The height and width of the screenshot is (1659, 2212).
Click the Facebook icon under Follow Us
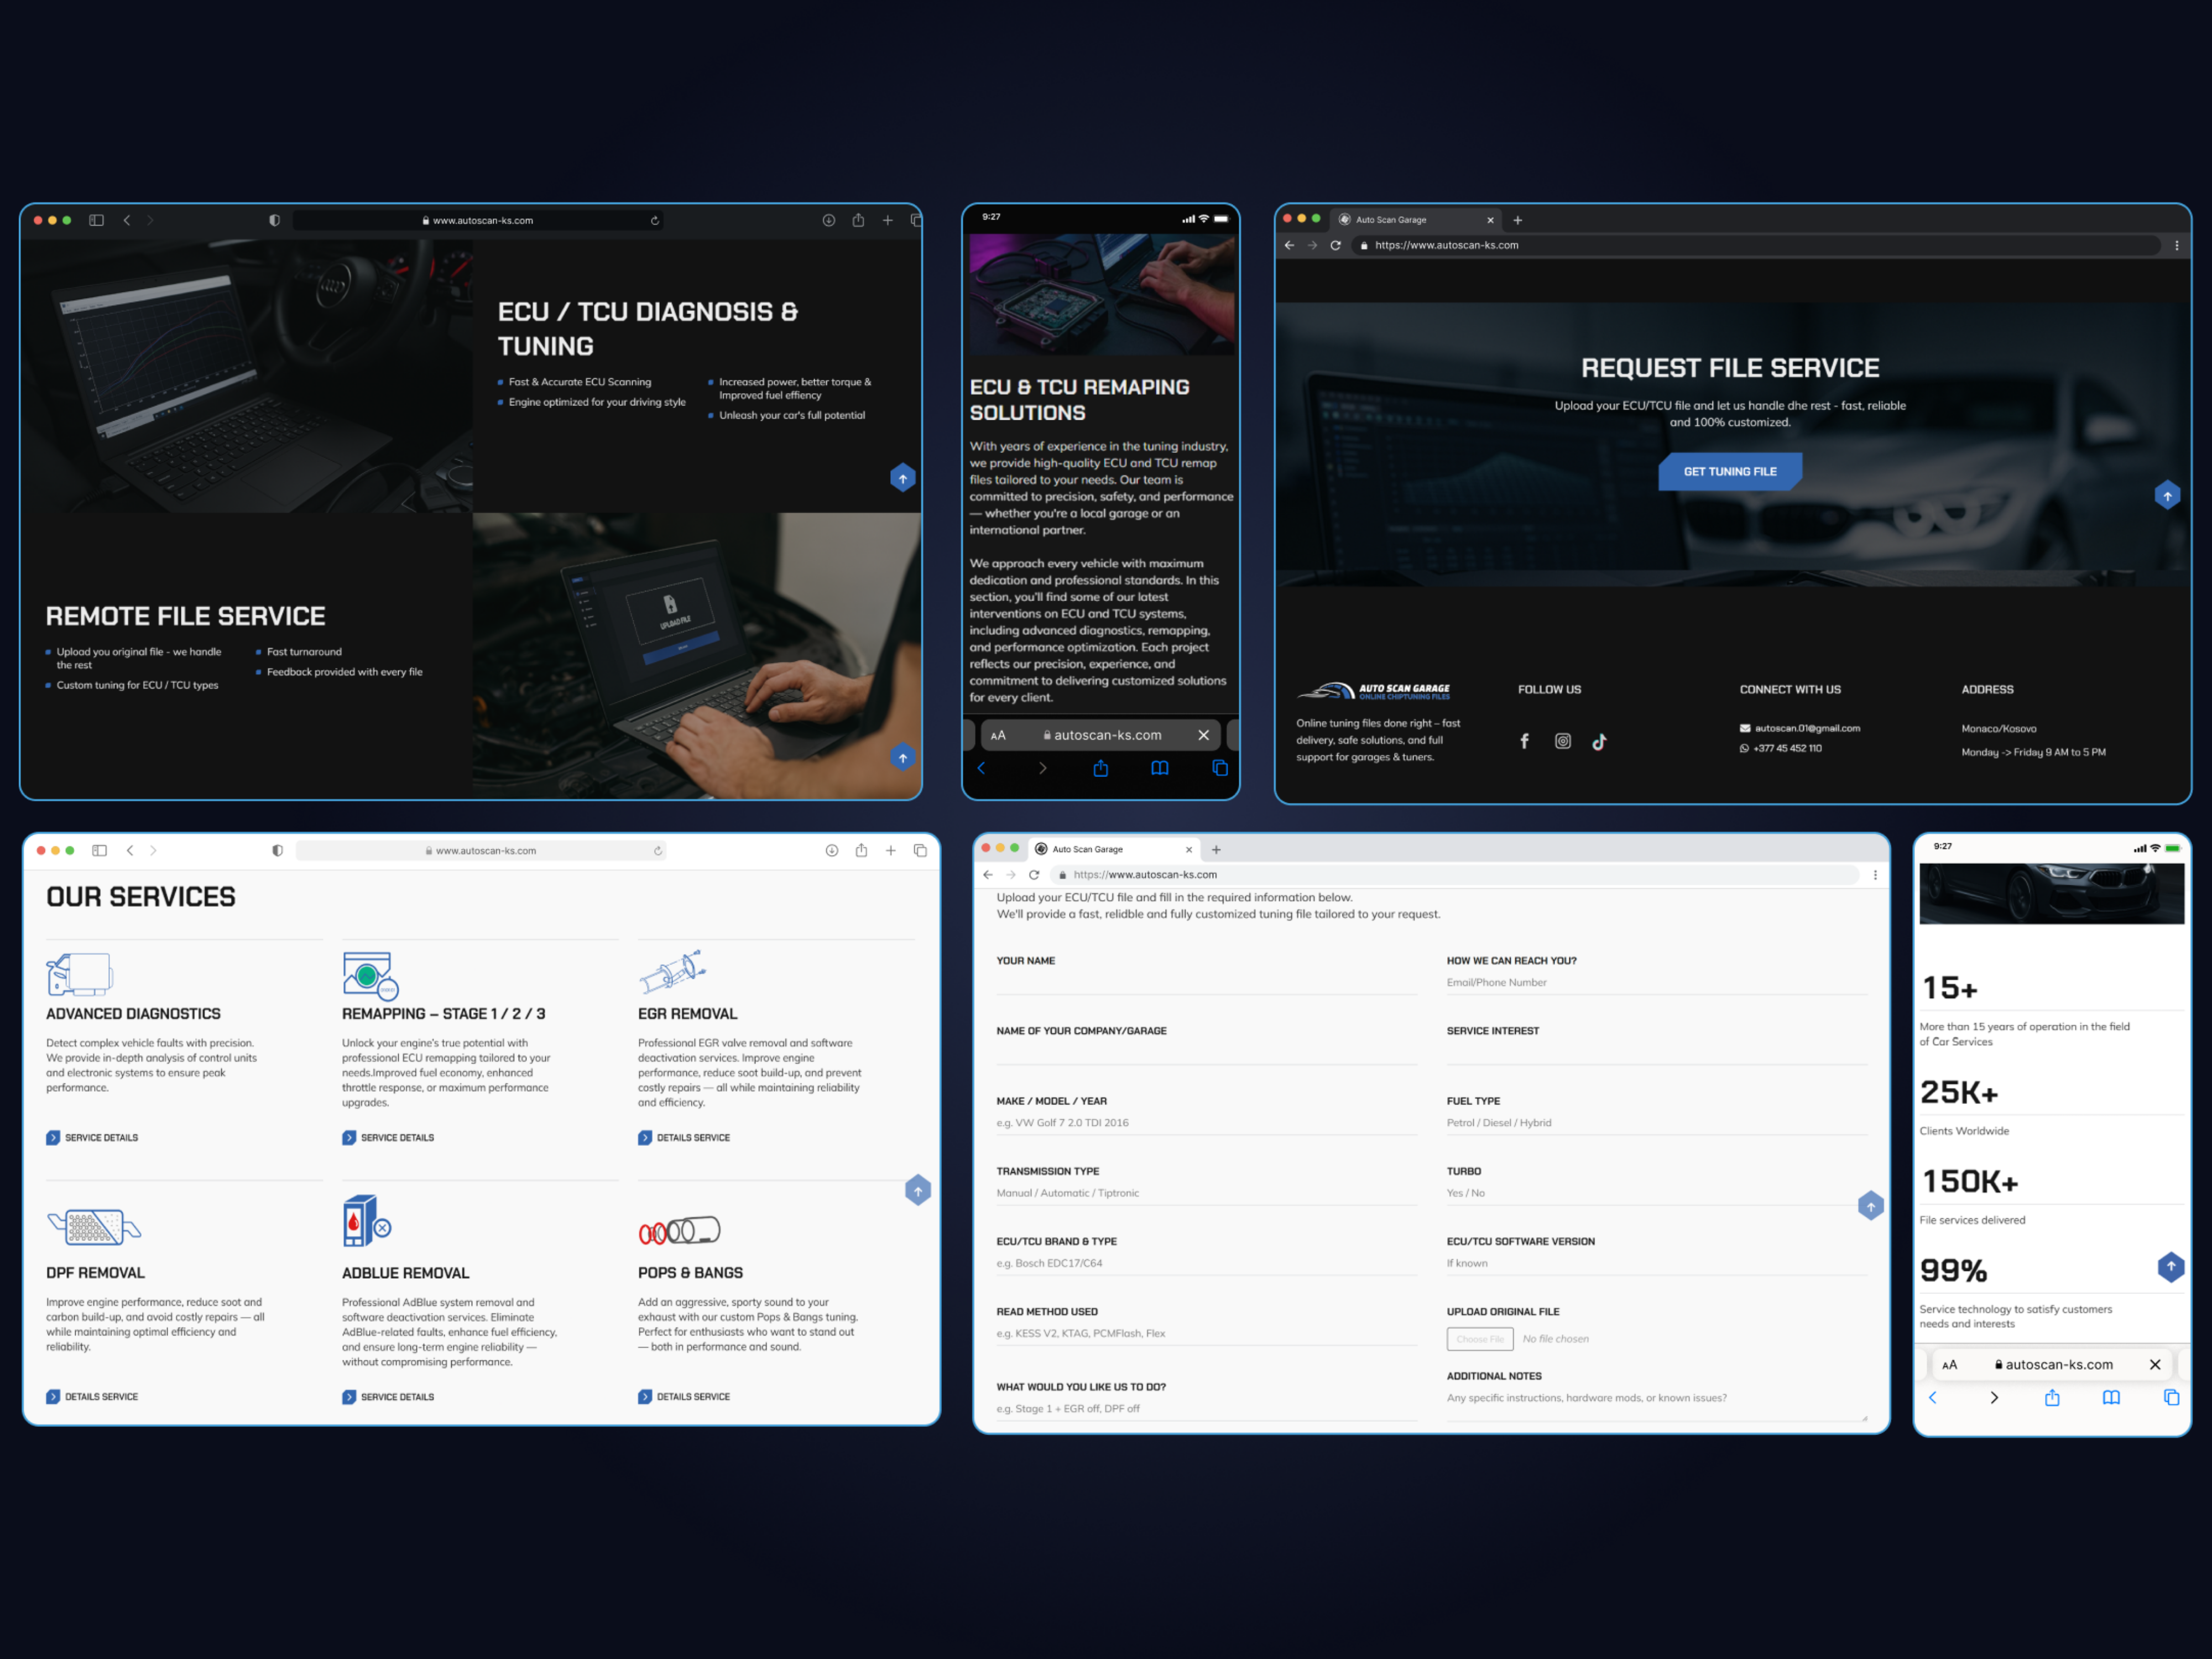click(x=1524, y=741)
